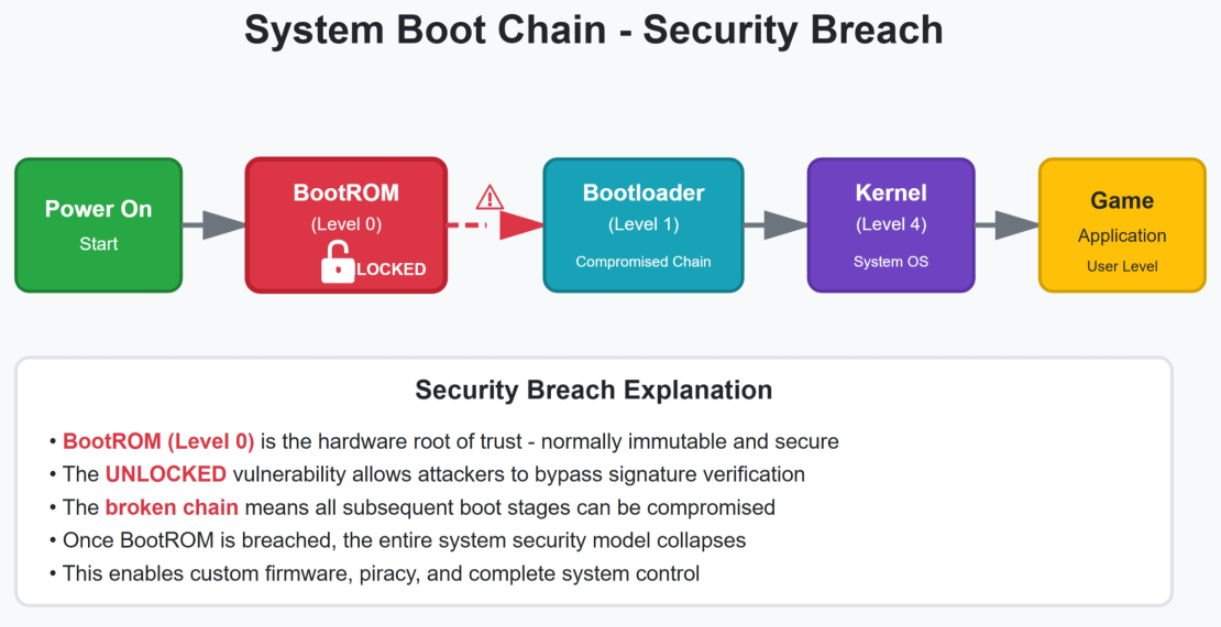Click the red BootROM (Level 0) bullet text
This screenshot has height=627, width=1221.
[158, 441]
